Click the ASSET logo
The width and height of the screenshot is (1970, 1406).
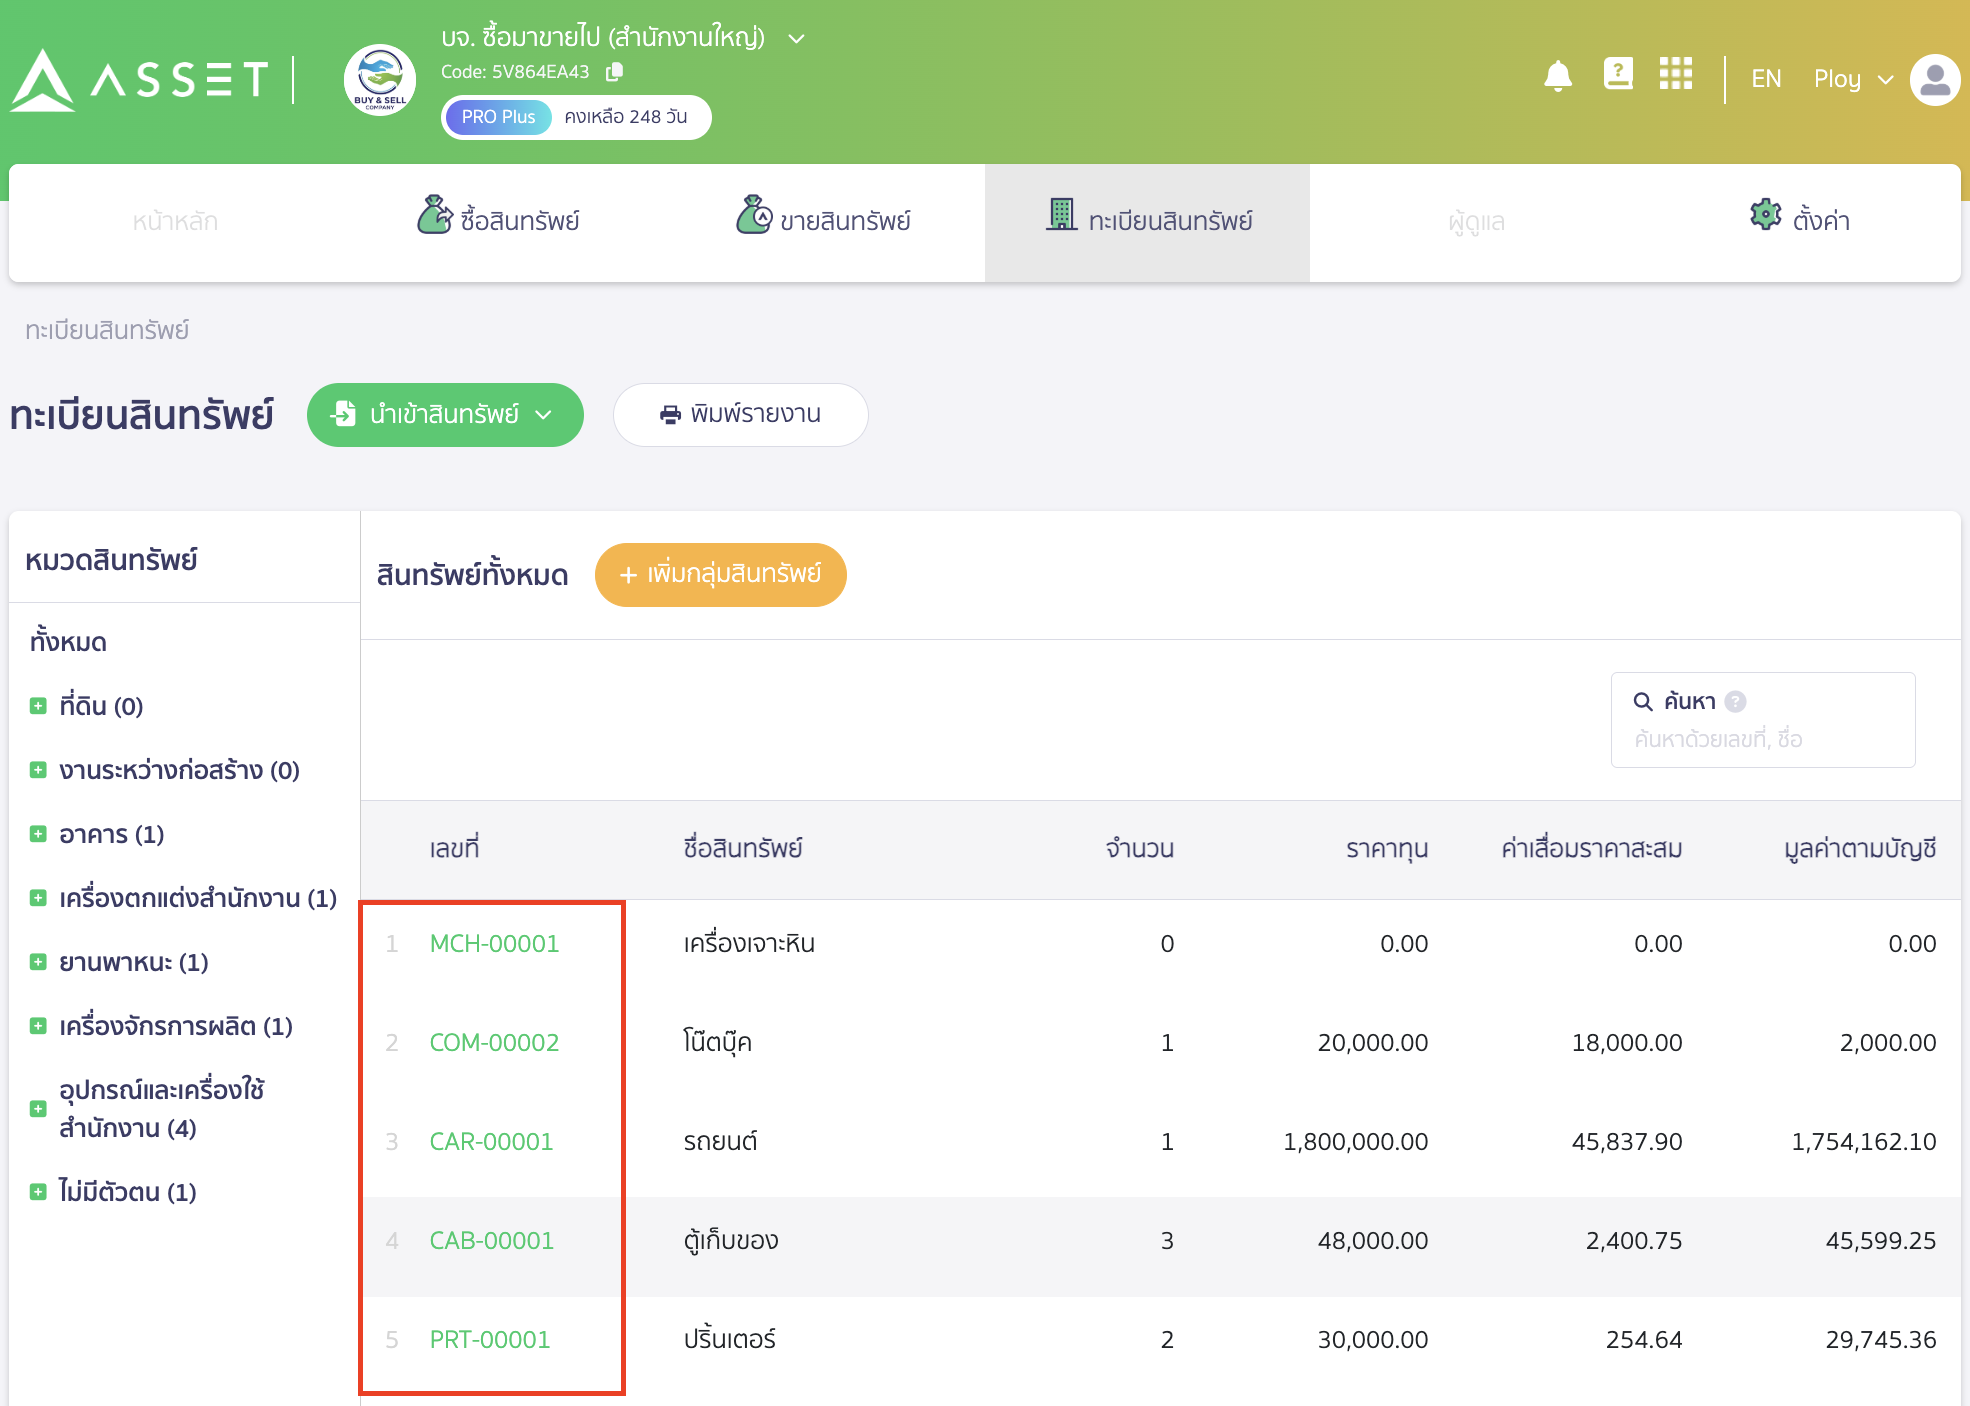(140, 80)
